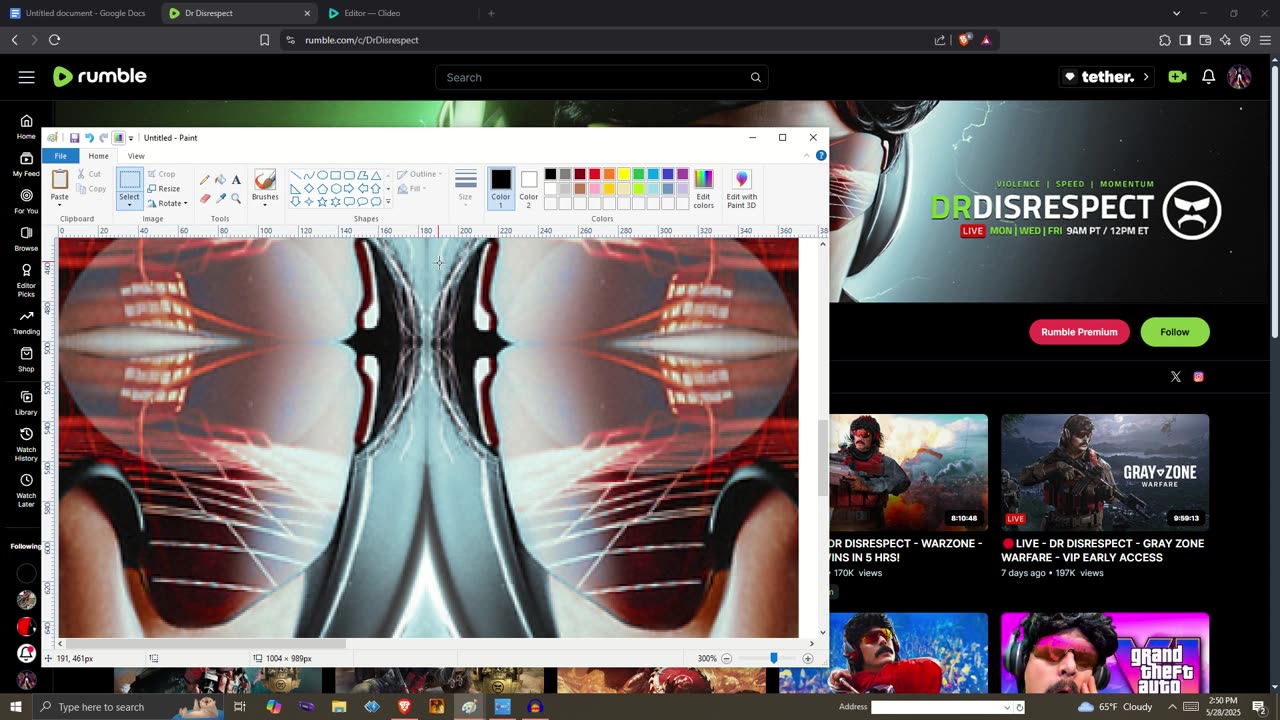Switch to Untitled document Google Docs tab
Viewport: 1280px width, 720px height.
point(79,13)
